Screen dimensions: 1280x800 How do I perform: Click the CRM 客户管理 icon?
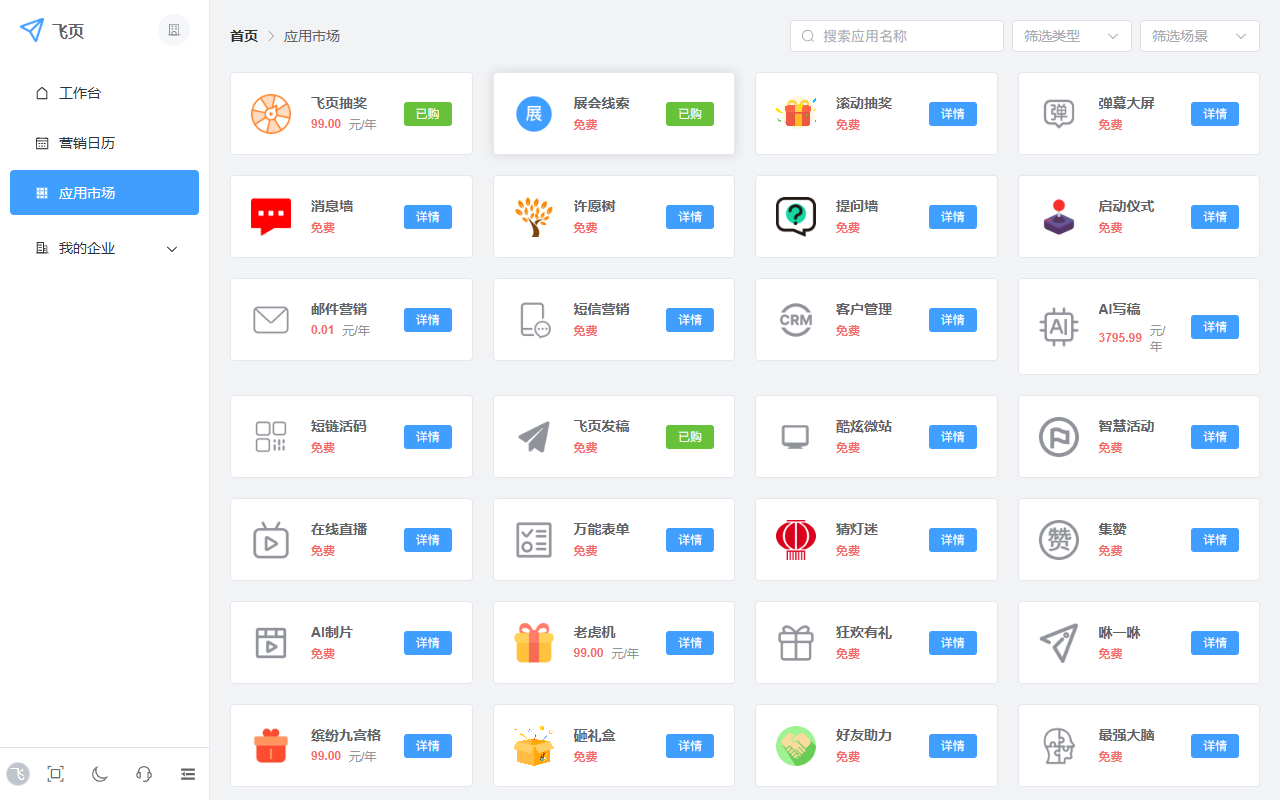[795, 319]
